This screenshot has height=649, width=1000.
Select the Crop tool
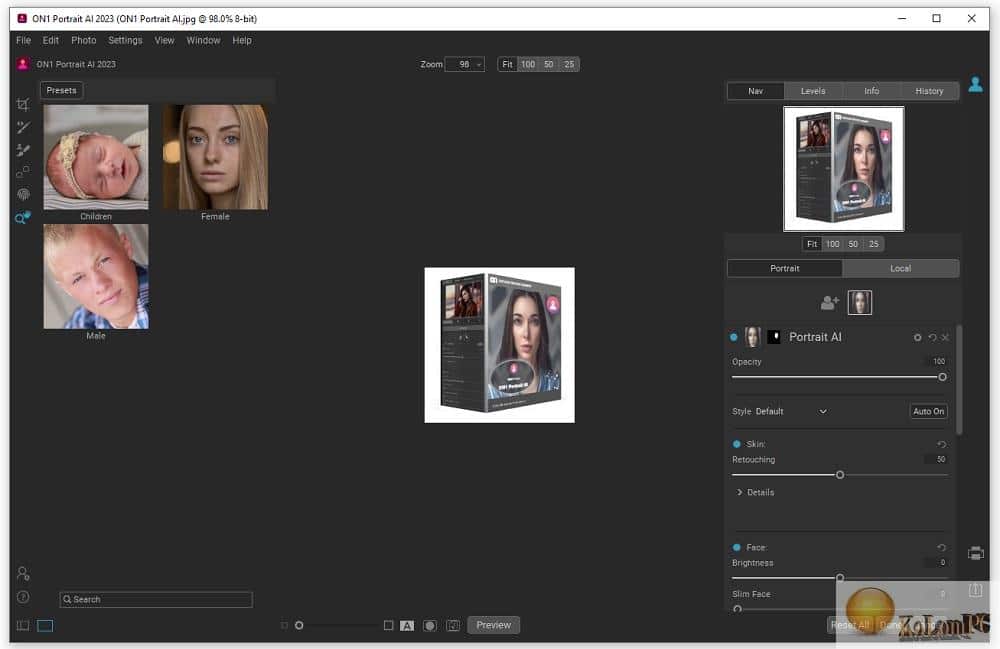pos(23,105)
